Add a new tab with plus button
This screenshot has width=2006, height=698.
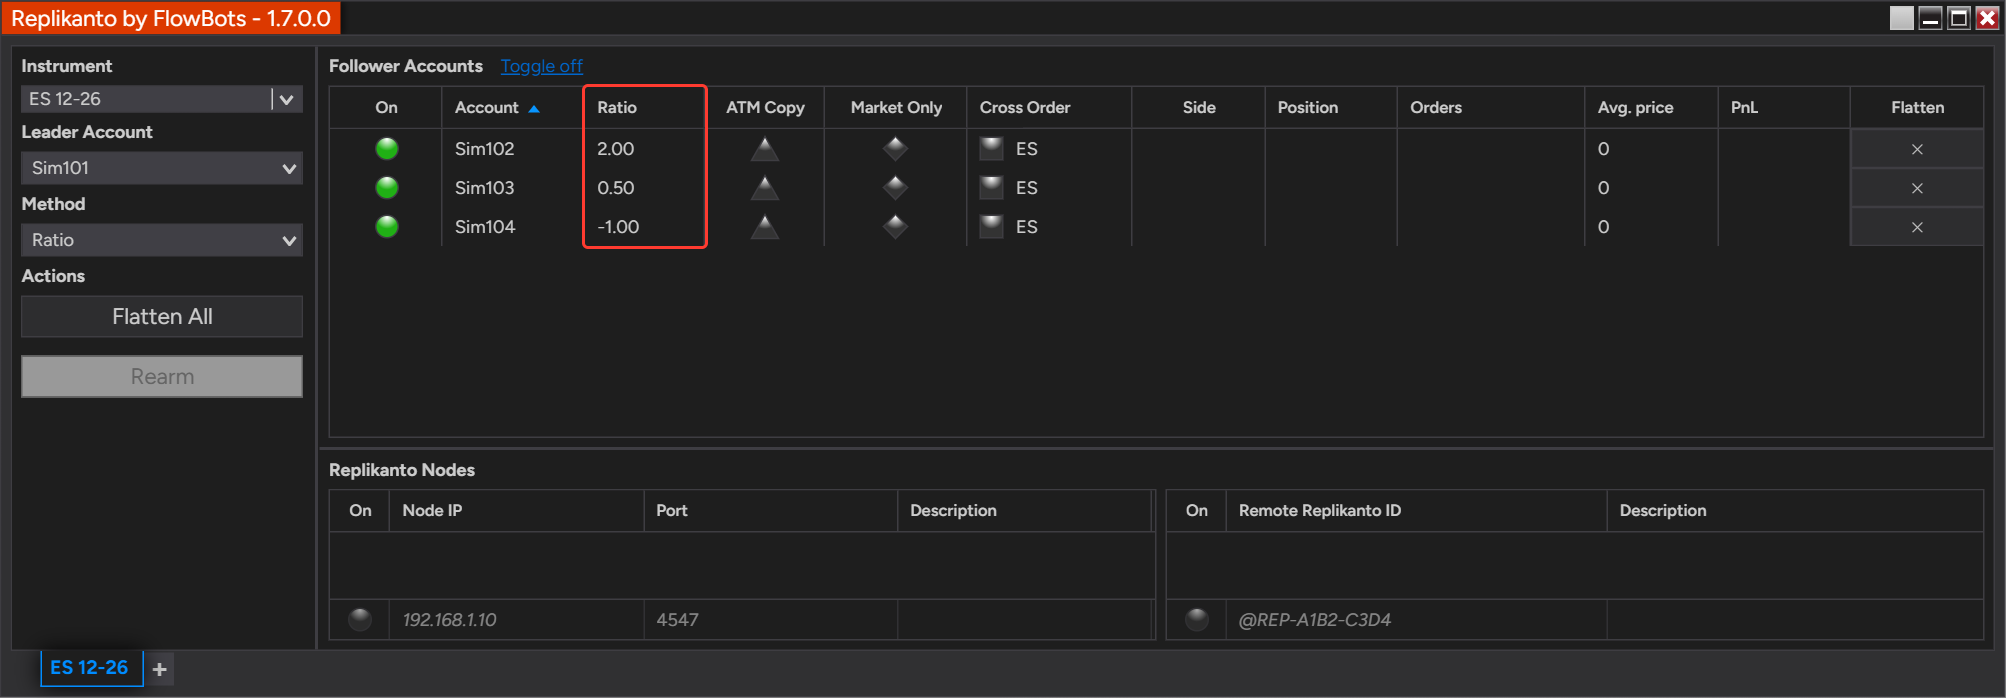tap(159, 669)
